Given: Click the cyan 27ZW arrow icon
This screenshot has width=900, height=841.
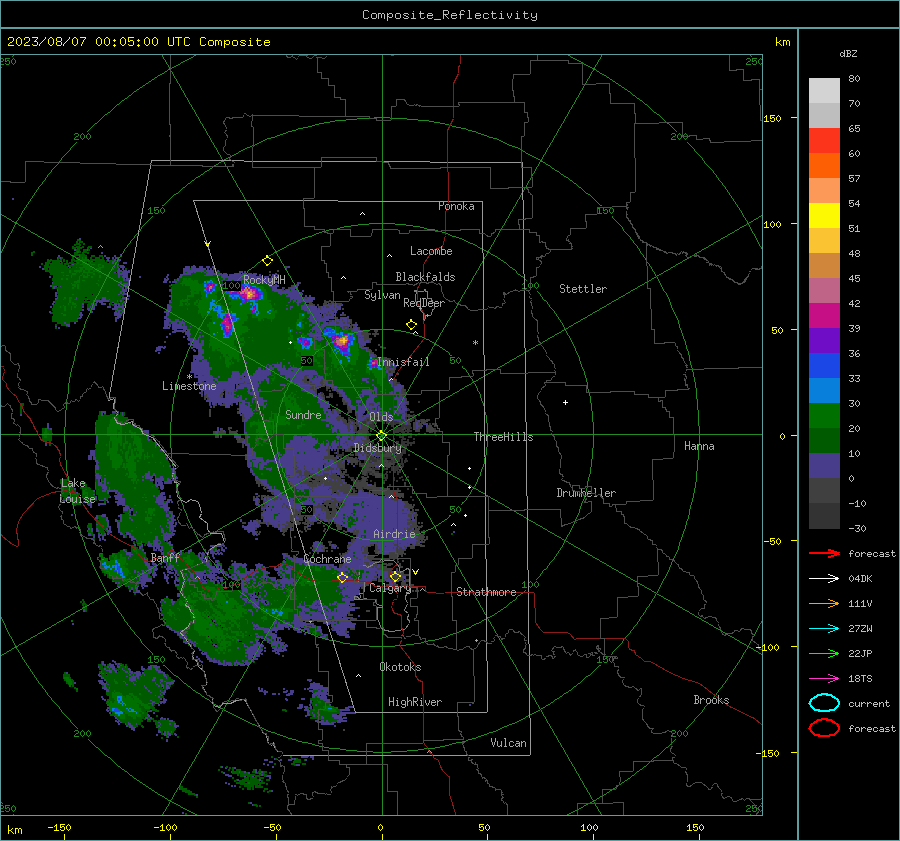Looking at the screenshot, I should (824, 629).
